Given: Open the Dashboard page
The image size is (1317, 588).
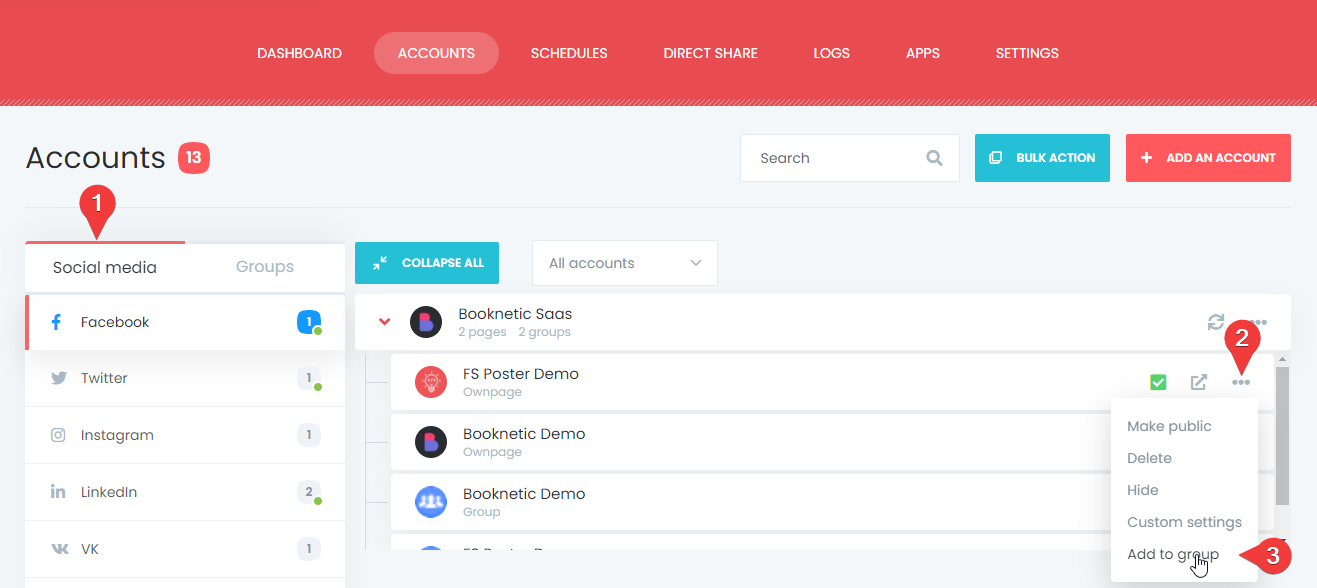Looking at the screenshot, I should (299, 53).
